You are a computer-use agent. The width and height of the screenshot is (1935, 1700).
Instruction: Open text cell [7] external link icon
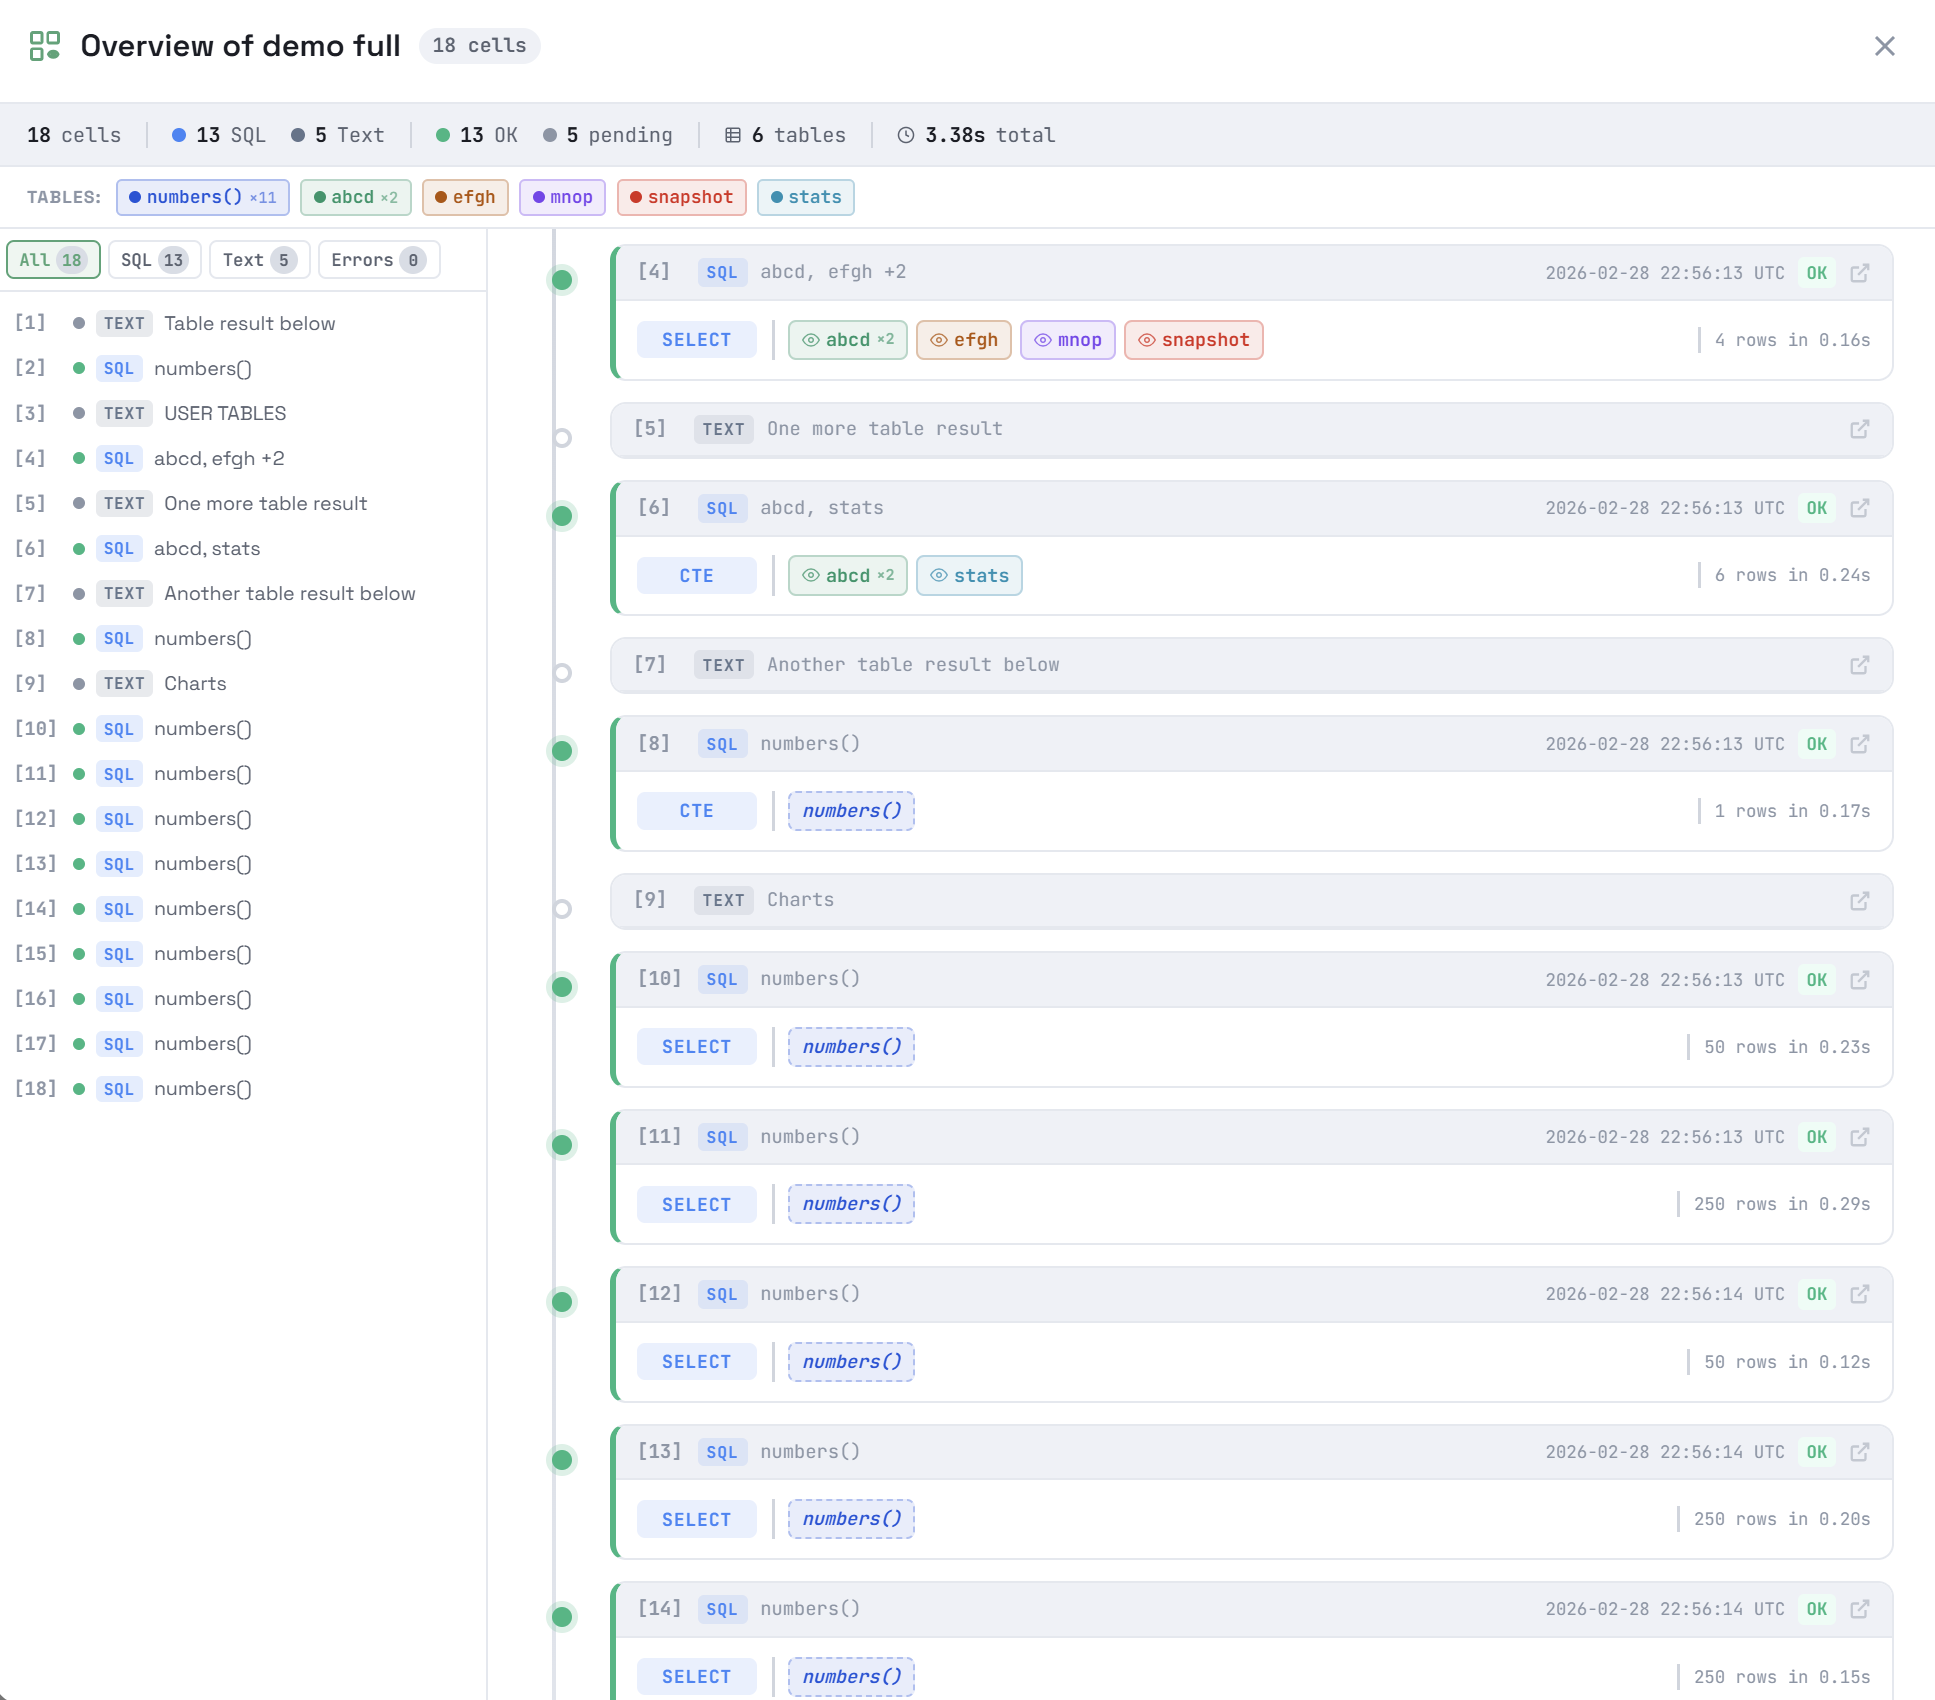[1860, 665]
